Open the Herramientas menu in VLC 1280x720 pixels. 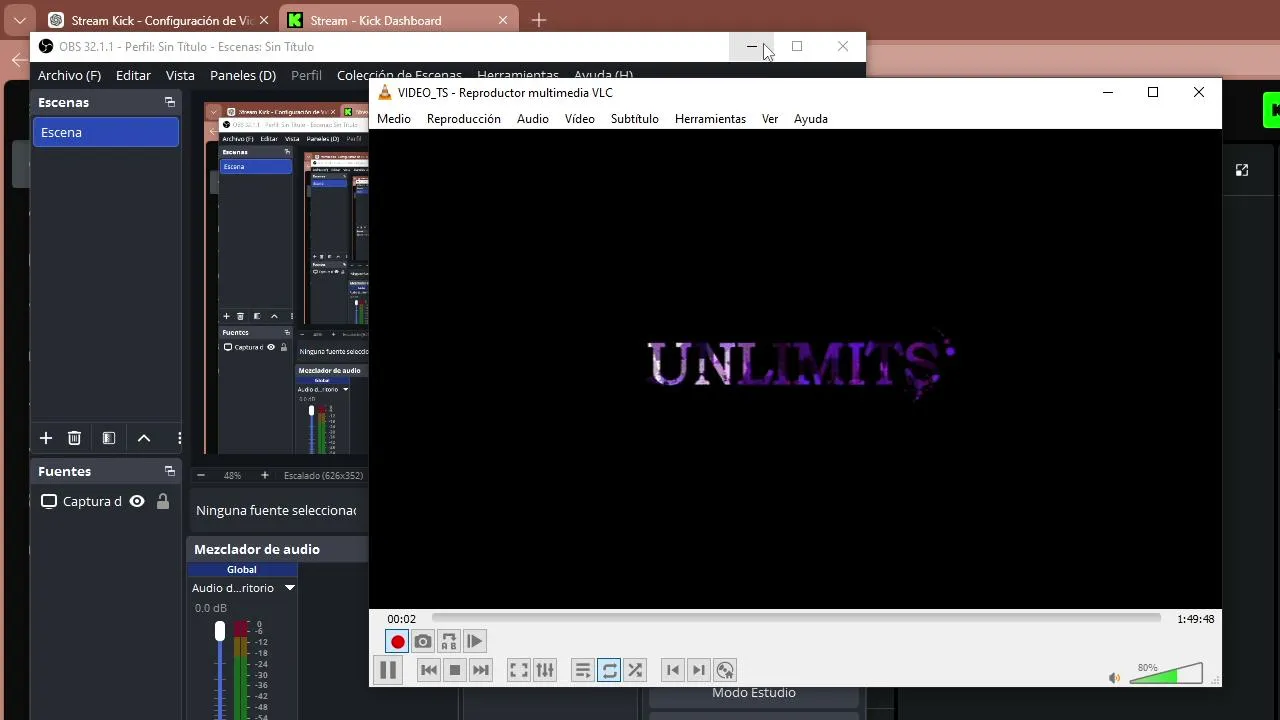point(711,119)
